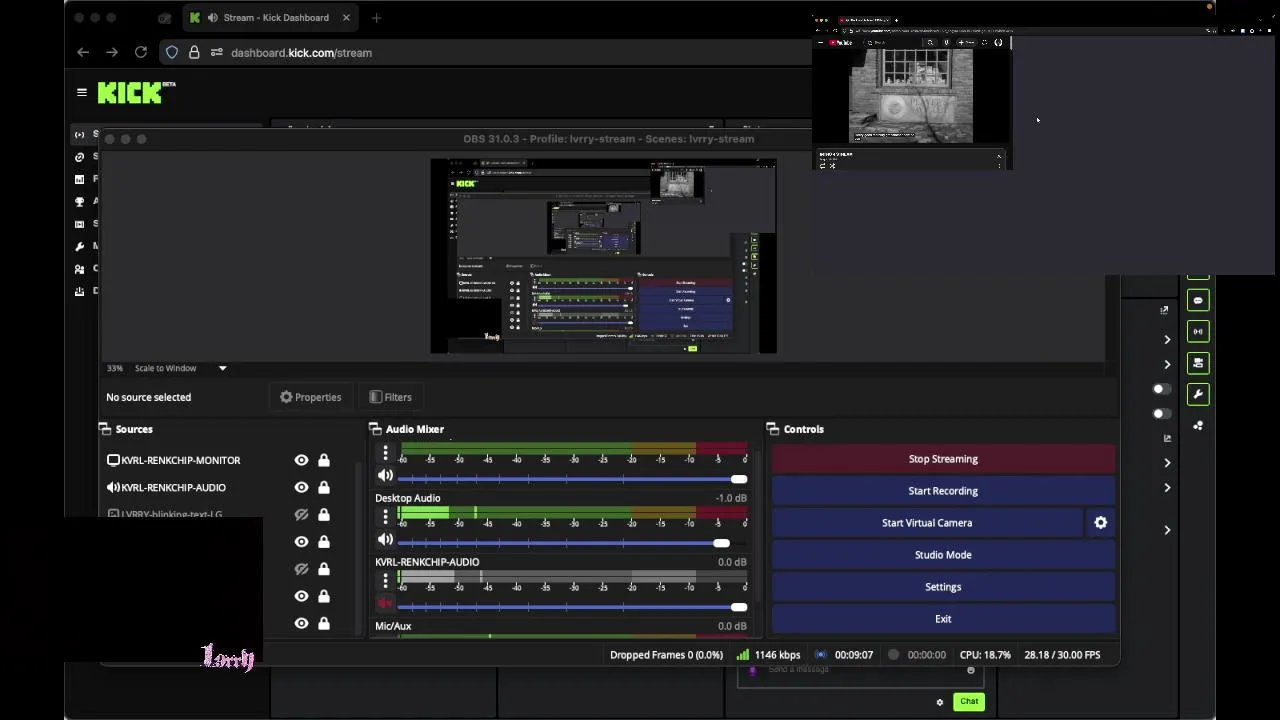Open source Filters

tap(390, 397)
